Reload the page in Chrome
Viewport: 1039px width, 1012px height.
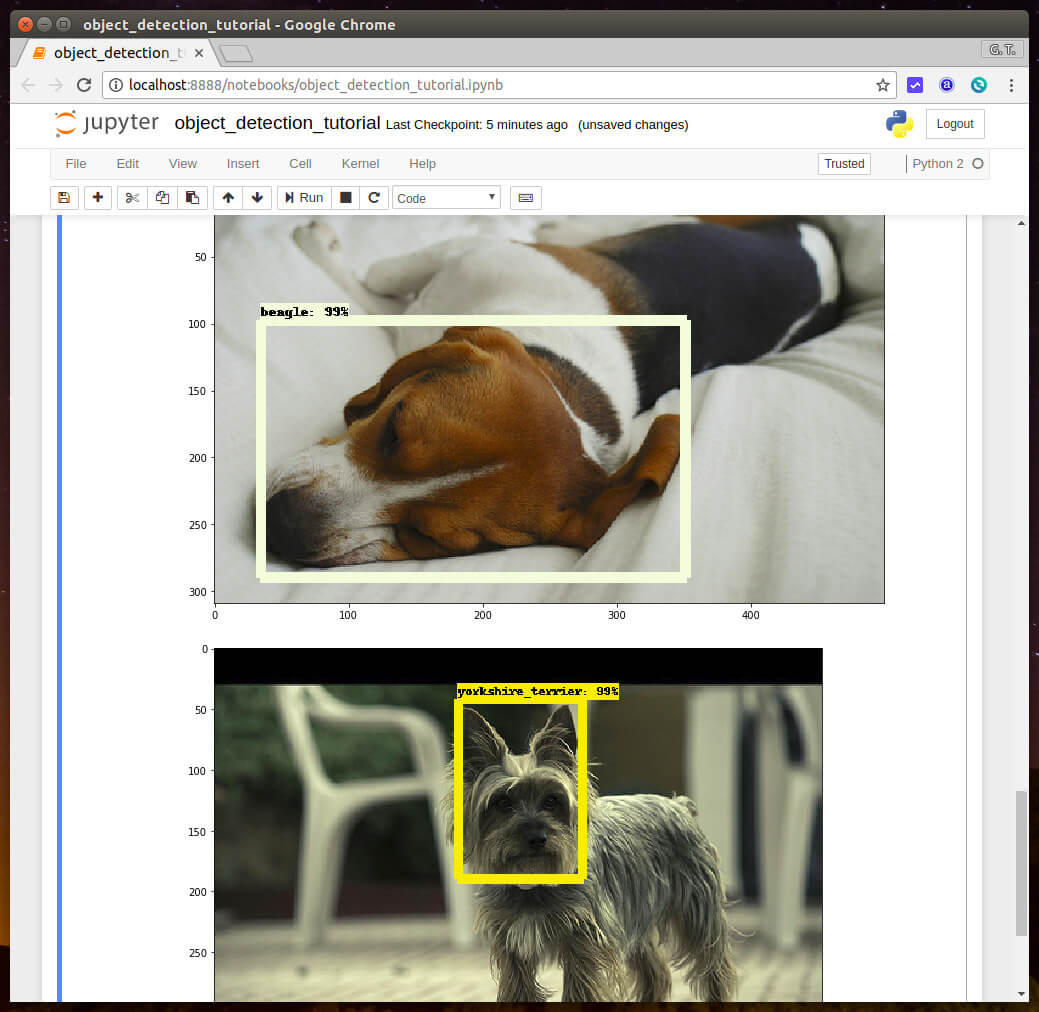click(84, 85)
